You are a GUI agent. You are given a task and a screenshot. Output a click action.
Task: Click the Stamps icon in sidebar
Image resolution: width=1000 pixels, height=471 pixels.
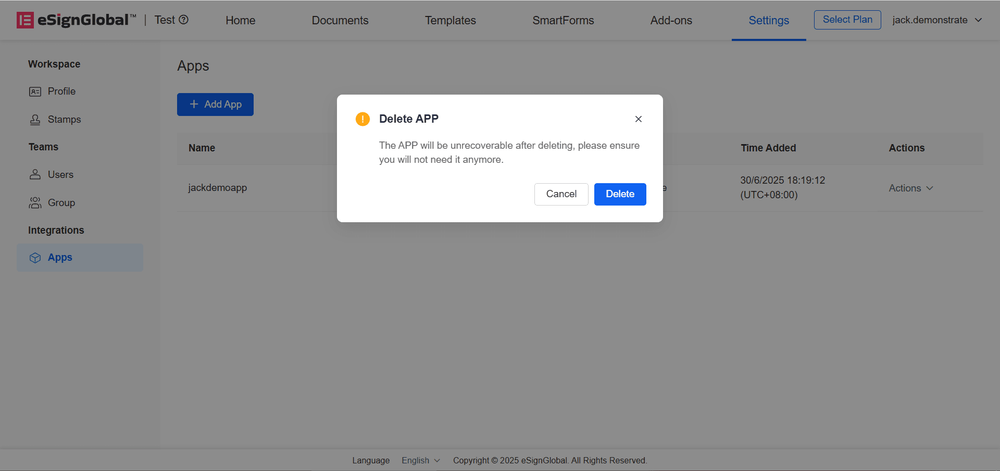coord(35,119)
